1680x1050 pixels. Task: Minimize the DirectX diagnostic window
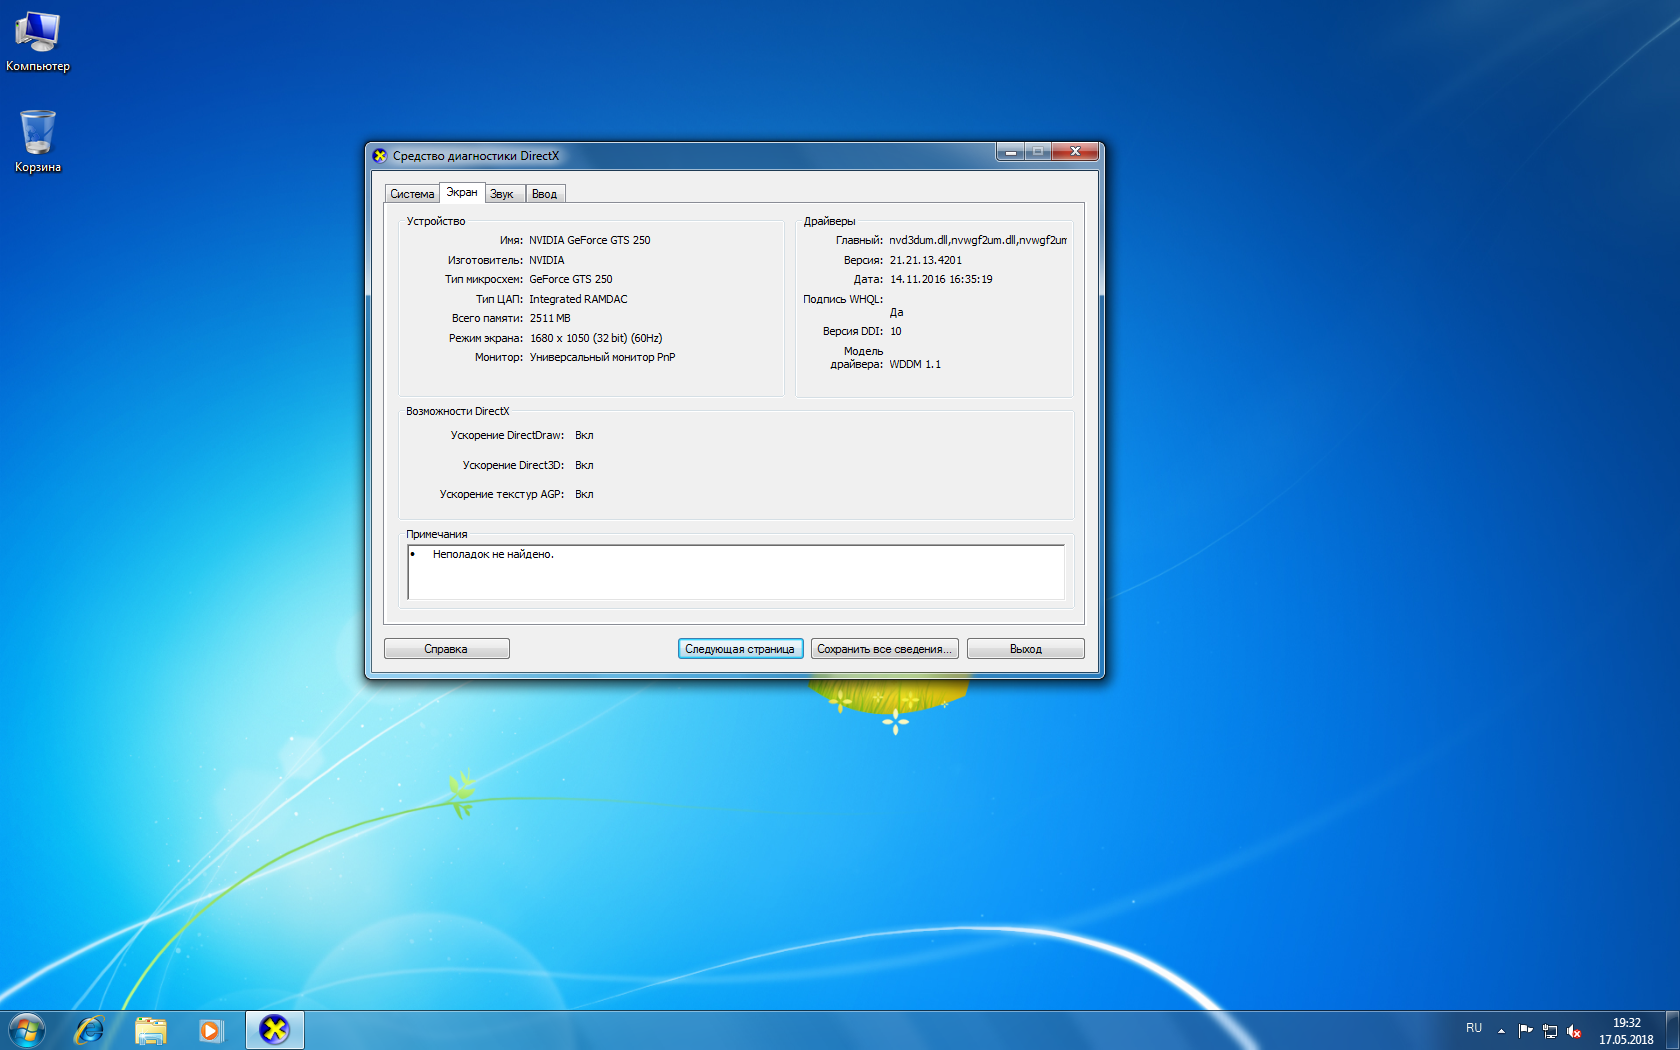[1010, 151]
